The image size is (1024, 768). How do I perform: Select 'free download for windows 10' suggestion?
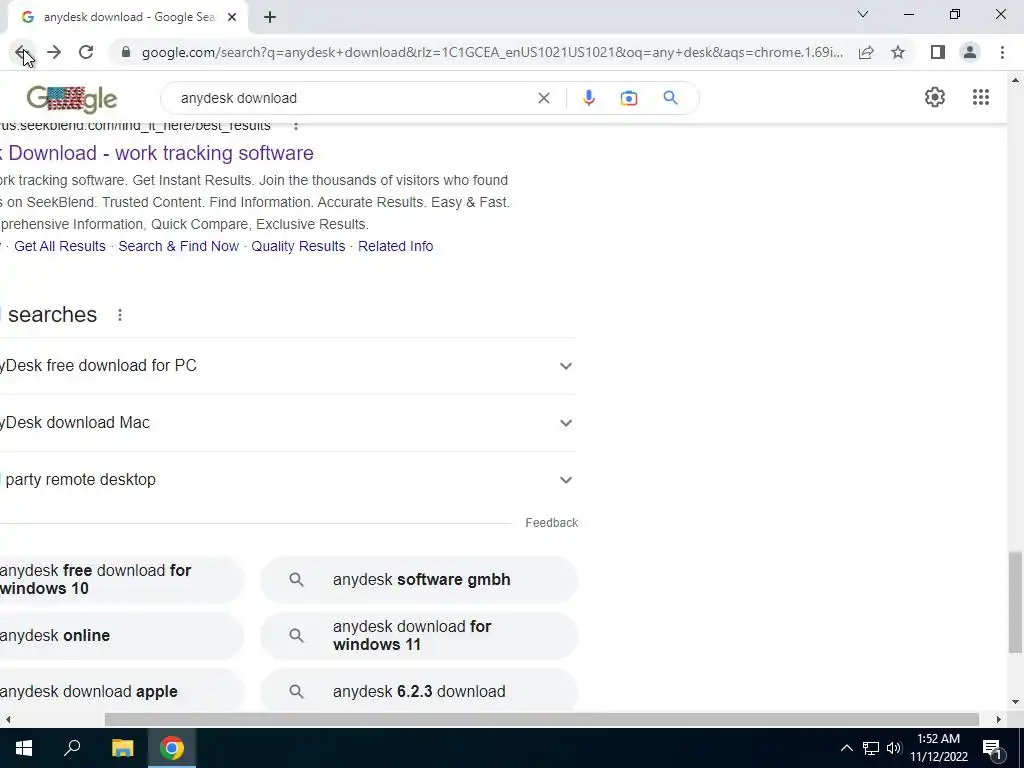click(121, 579)
